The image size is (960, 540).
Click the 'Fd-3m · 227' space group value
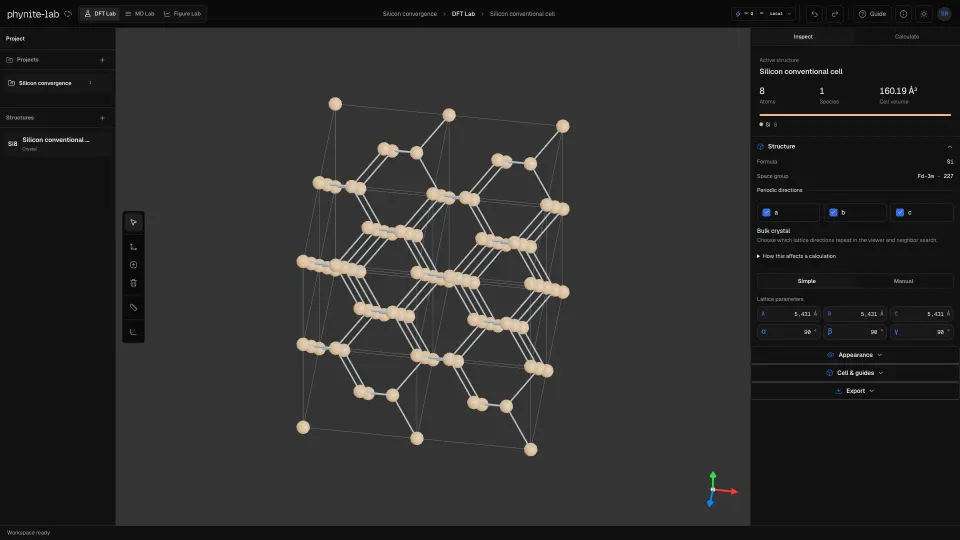point(935,176)
